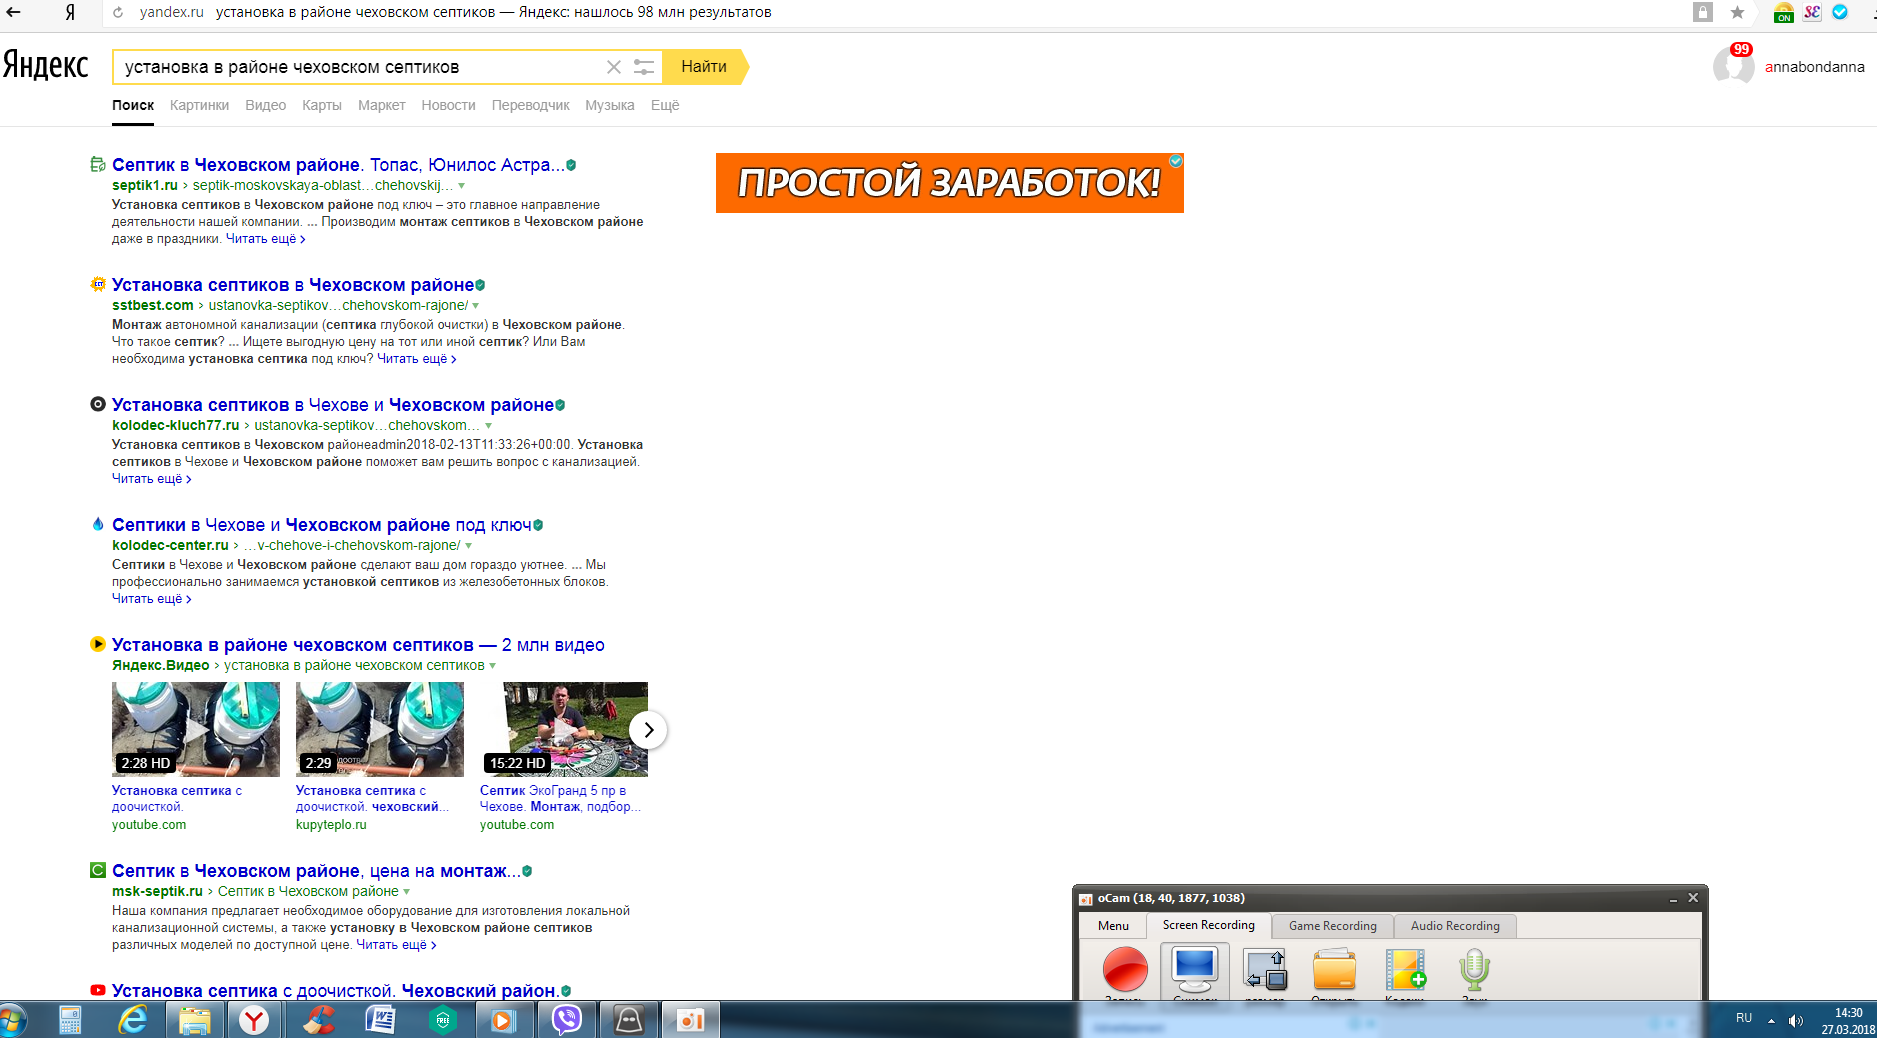The height and width of the screenshot is (1038, 1877).
Task: Click inside the Yandex search input field
Action: pos(360,67)
